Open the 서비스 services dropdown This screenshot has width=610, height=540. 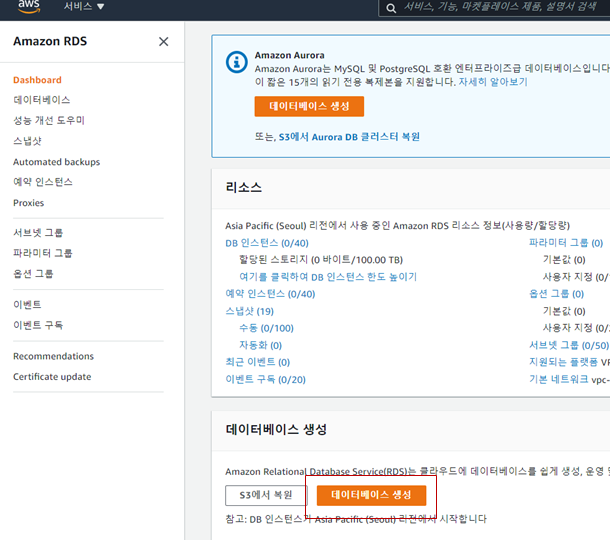coord(84,6)
